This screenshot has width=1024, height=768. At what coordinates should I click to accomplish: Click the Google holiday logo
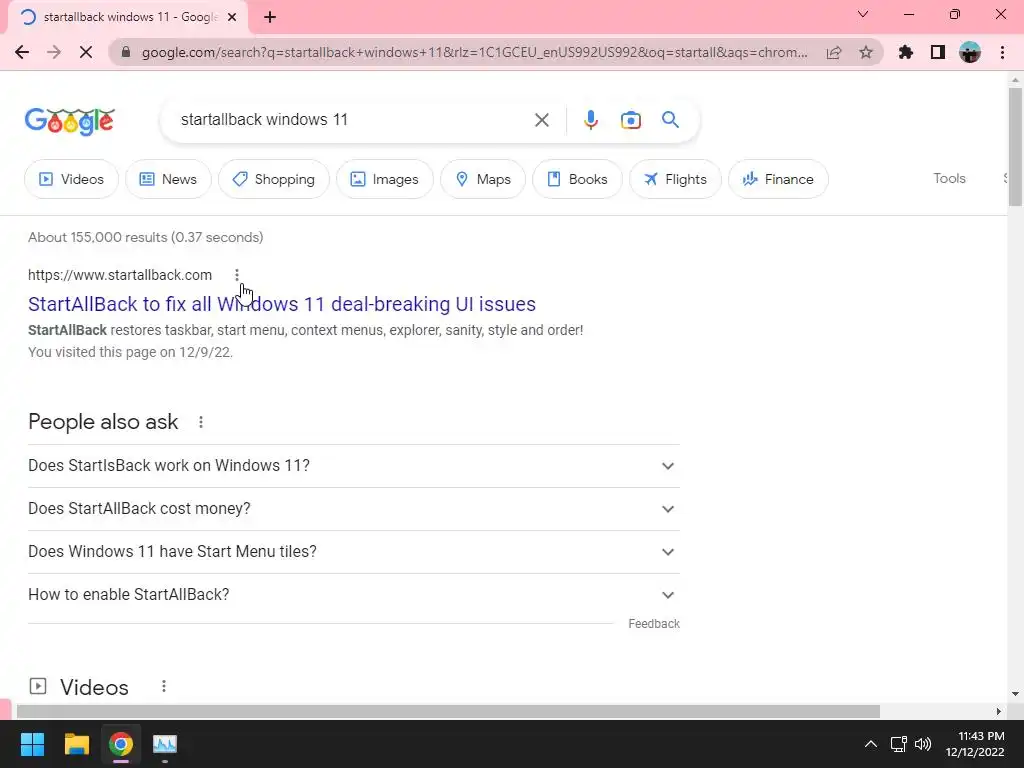click(x=70, y=121)
